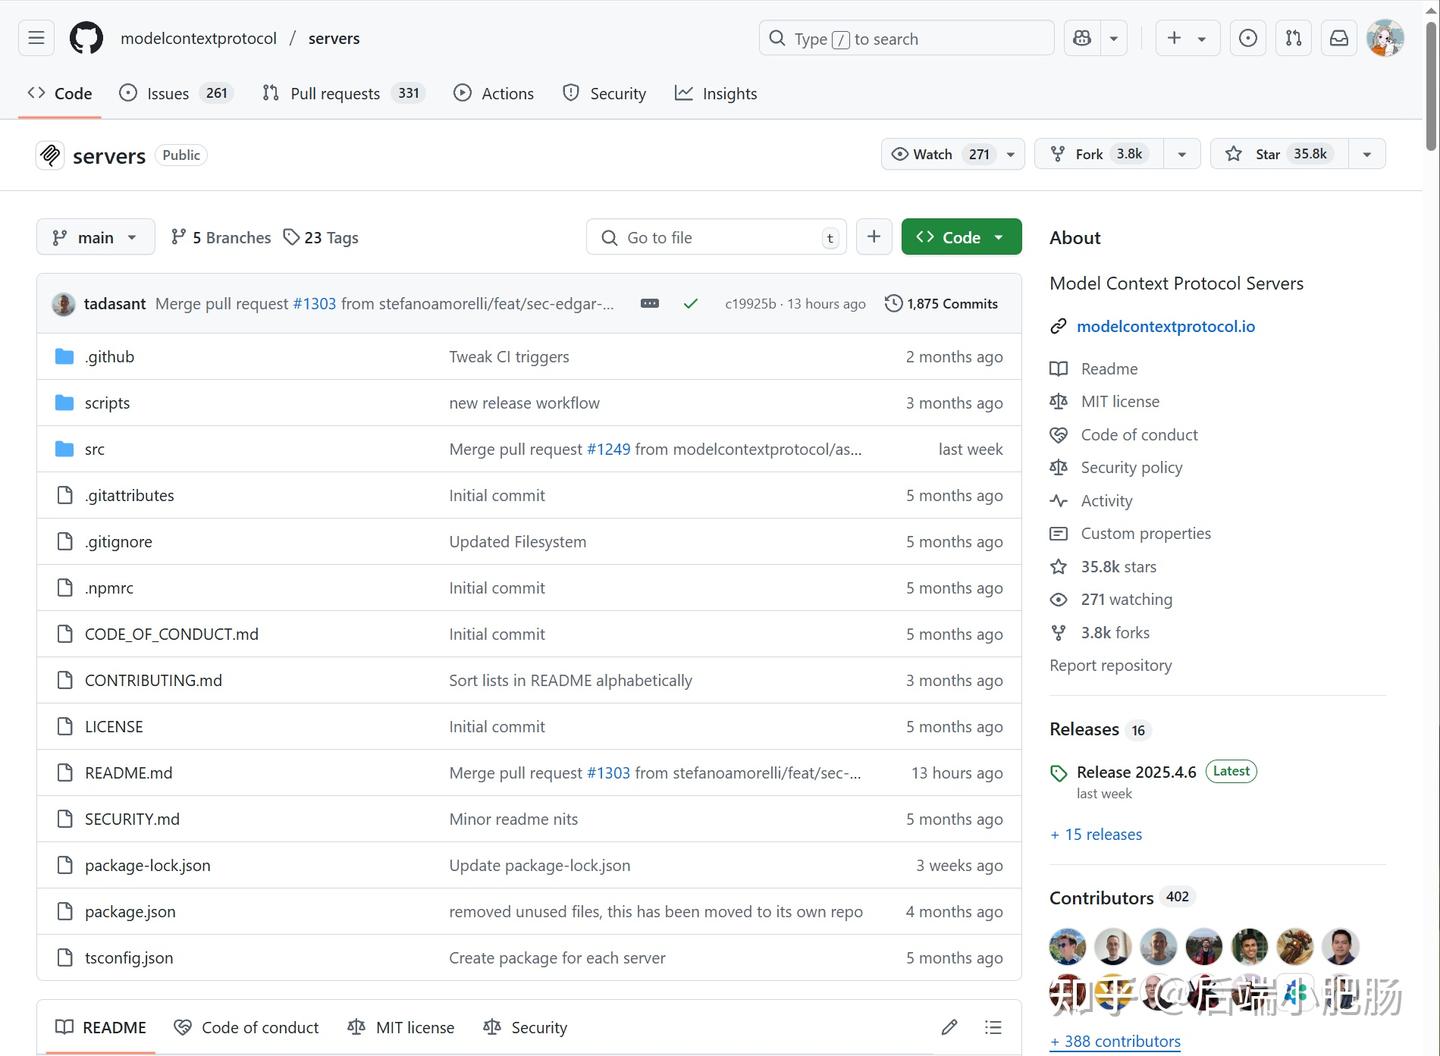The height and width of the screenshot is (1056, 1440).
Task: Open the package.json file
Action: click(130, 911)
